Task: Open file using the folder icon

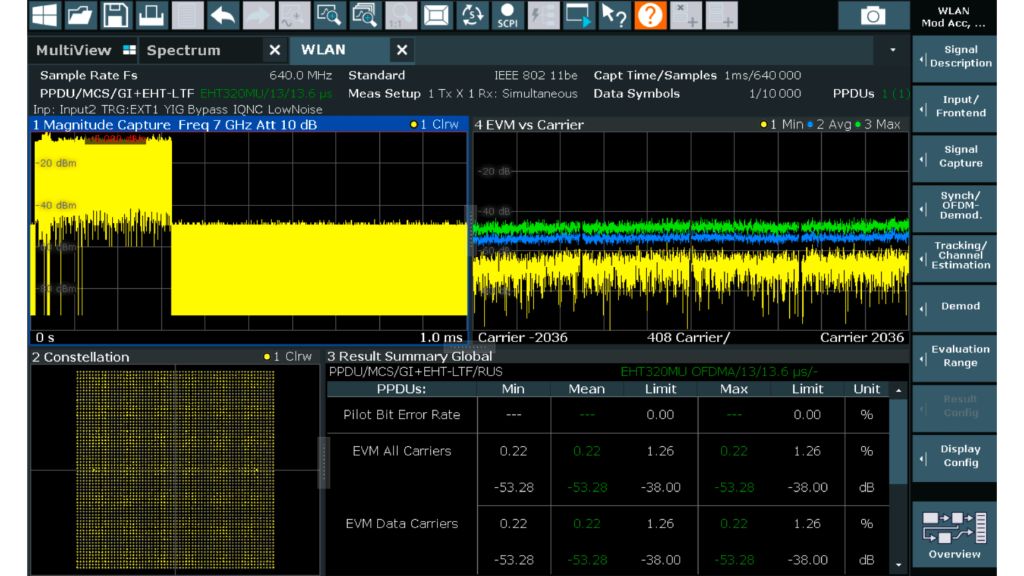Action: point(80,16)
